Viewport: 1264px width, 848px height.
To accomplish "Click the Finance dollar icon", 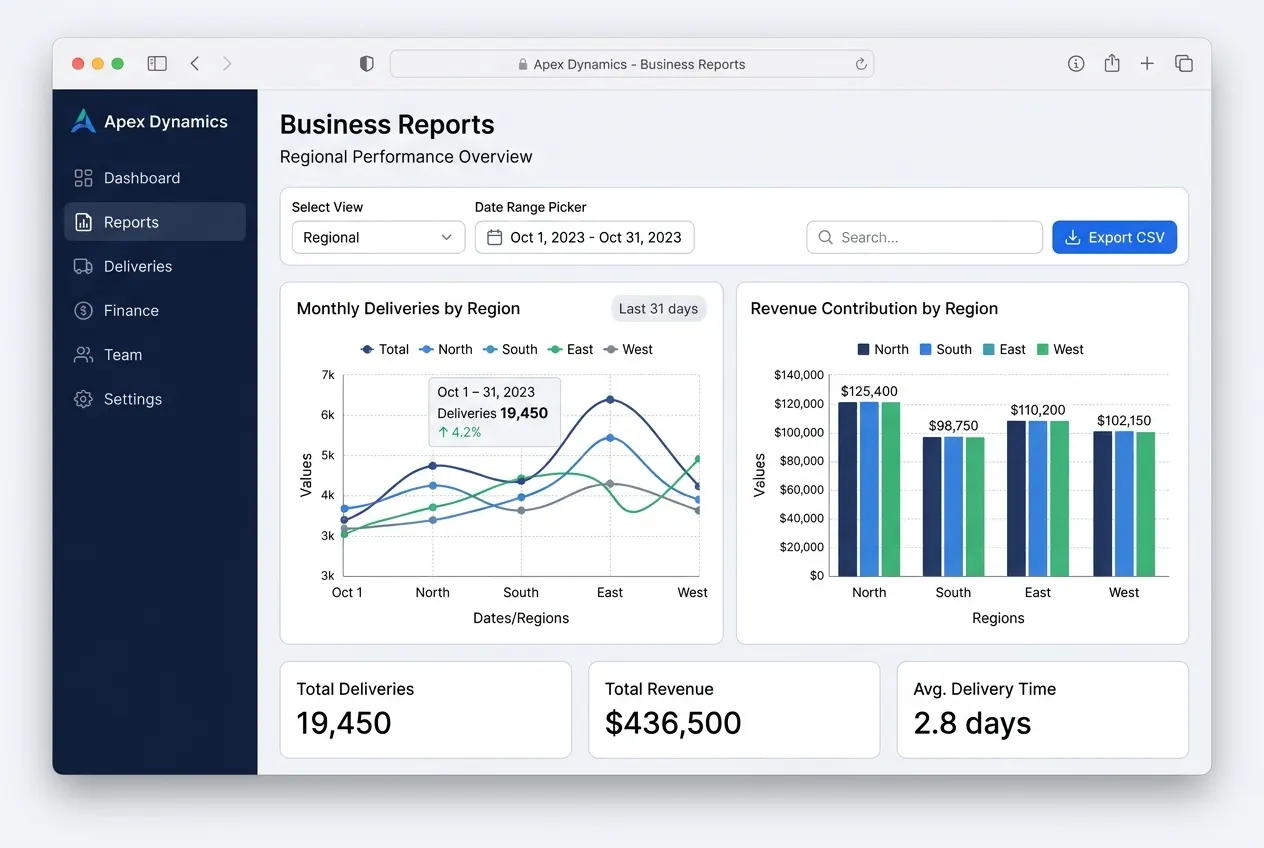I will [83, 310].
